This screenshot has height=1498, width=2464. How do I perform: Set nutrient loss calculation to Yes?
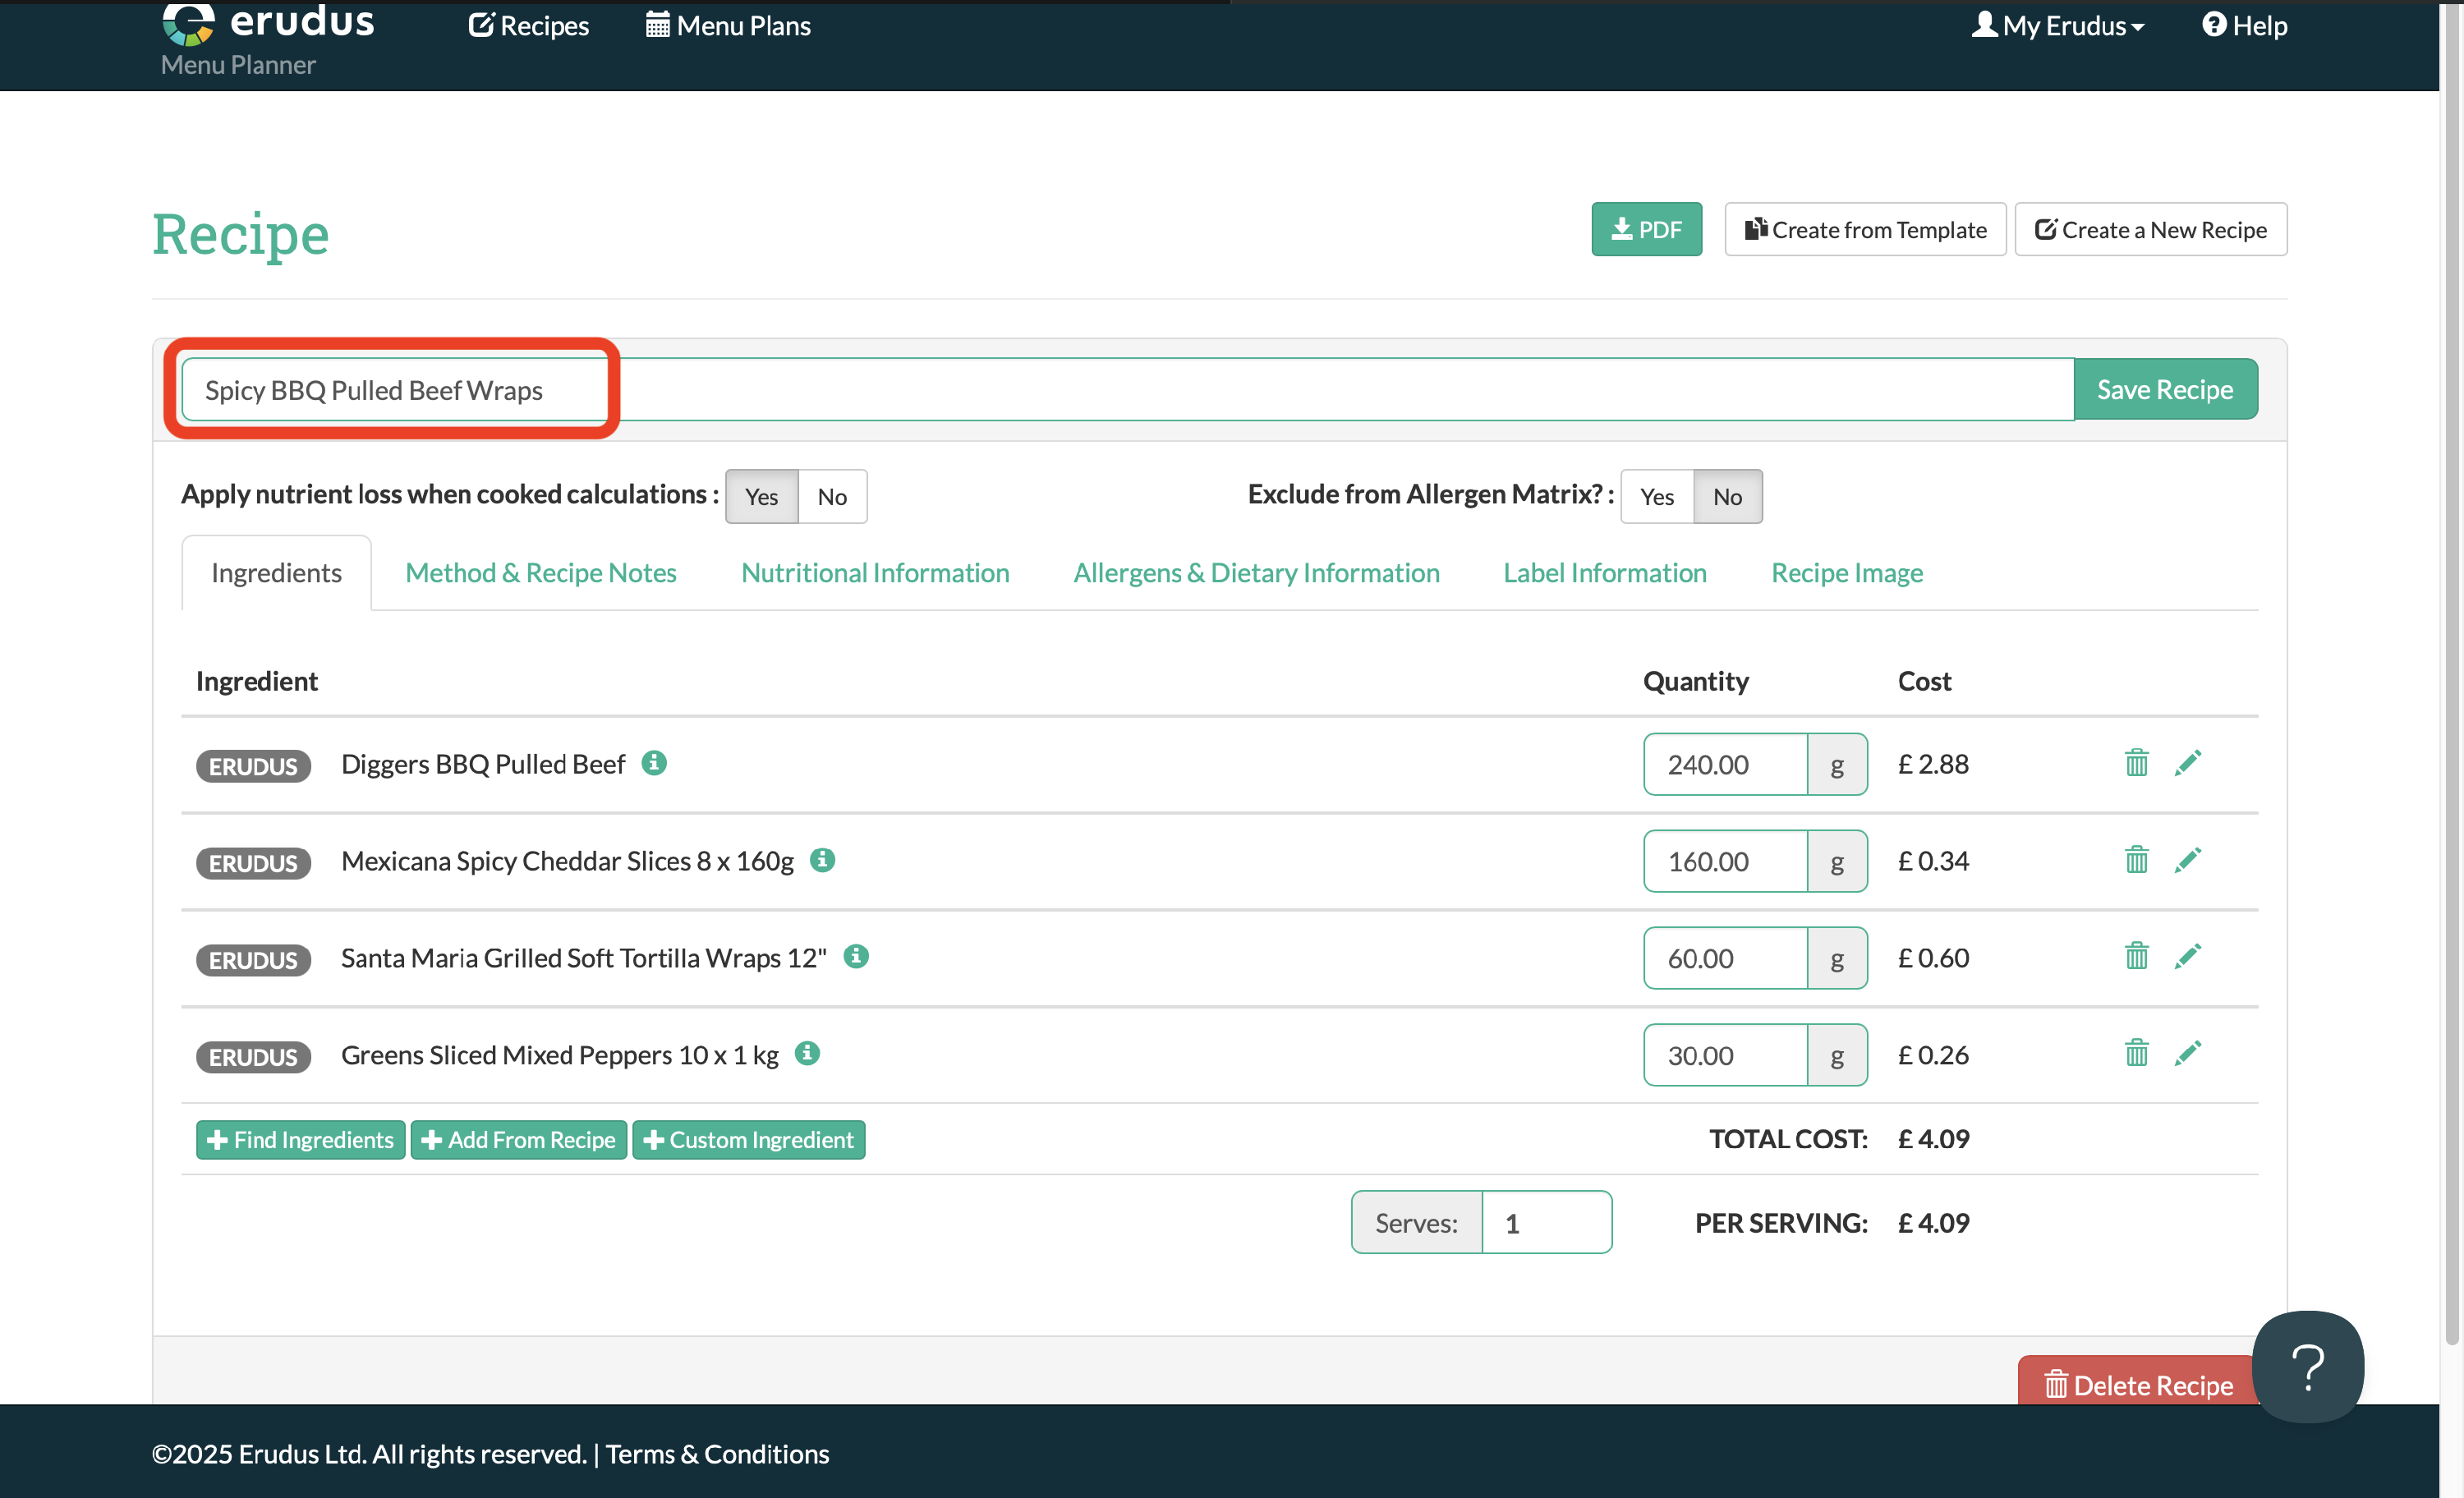pos(761,497)
